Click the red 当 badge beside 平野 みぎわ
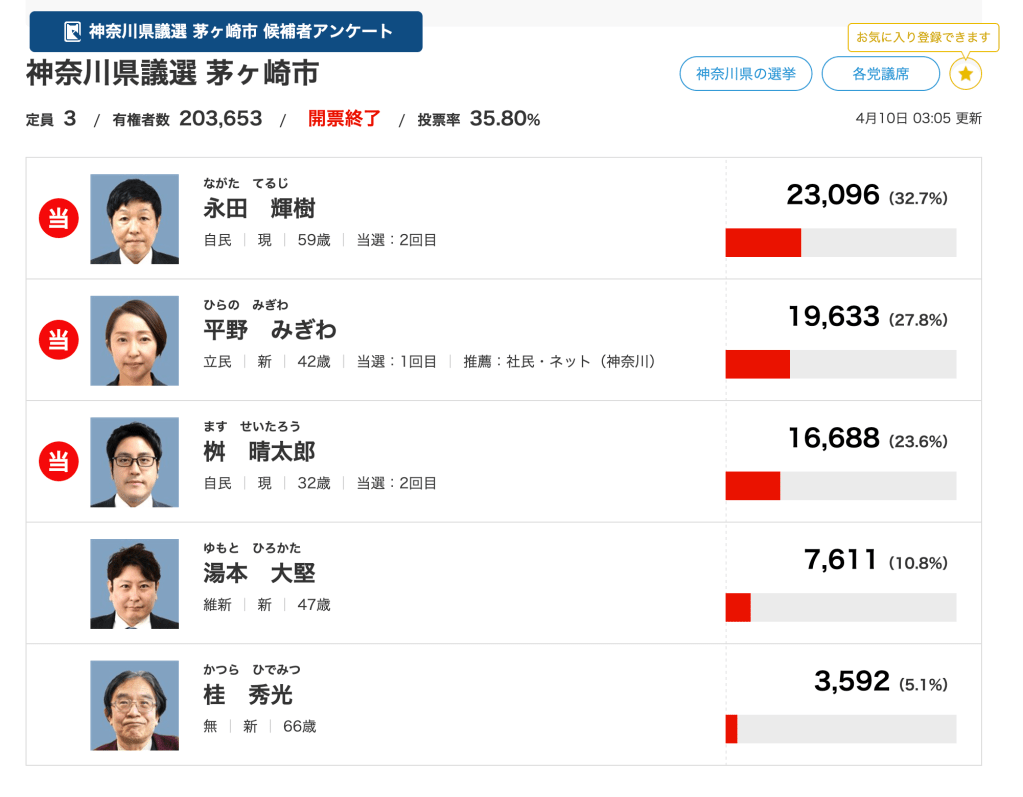The height and width of the screenshot is (797, 1023). pos(58,340)
